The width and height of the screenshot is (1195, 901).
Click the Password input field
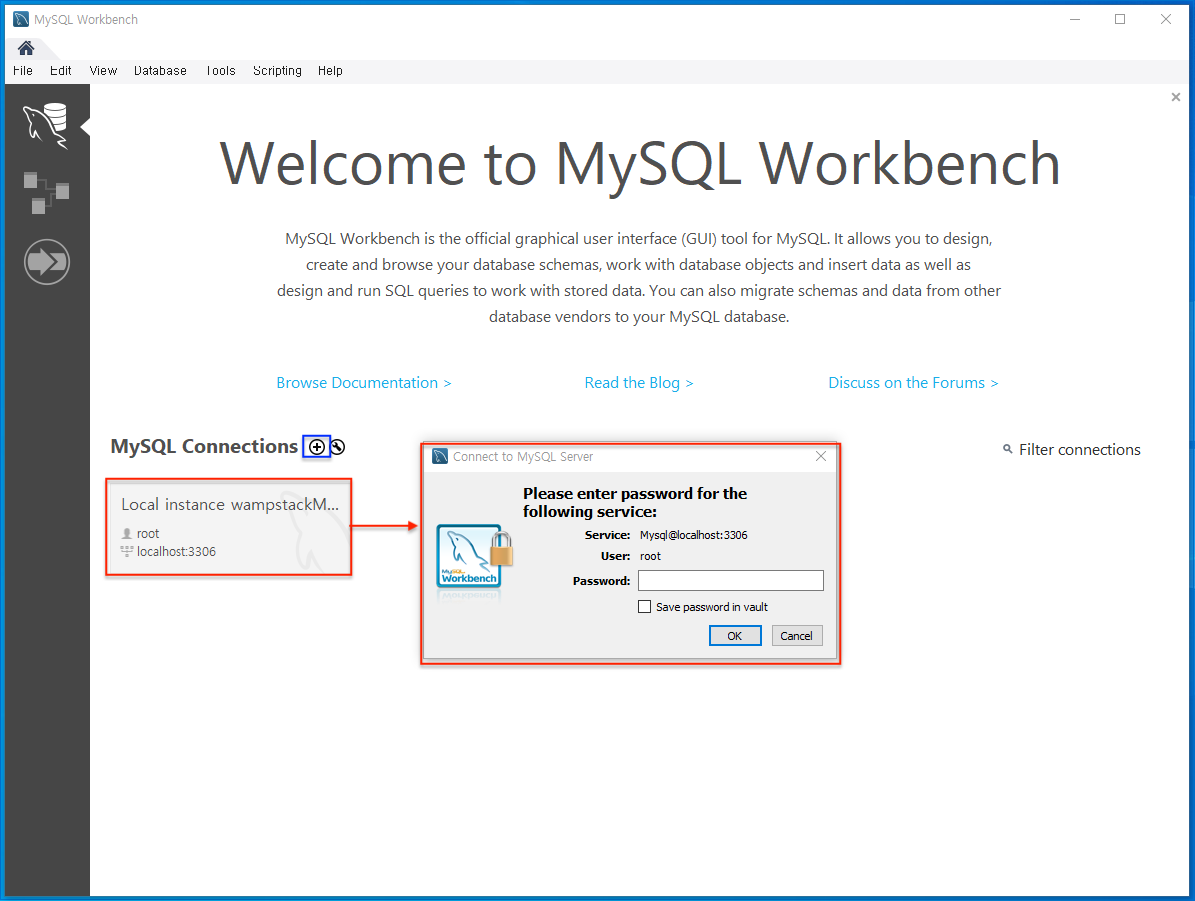click(730, 581)
